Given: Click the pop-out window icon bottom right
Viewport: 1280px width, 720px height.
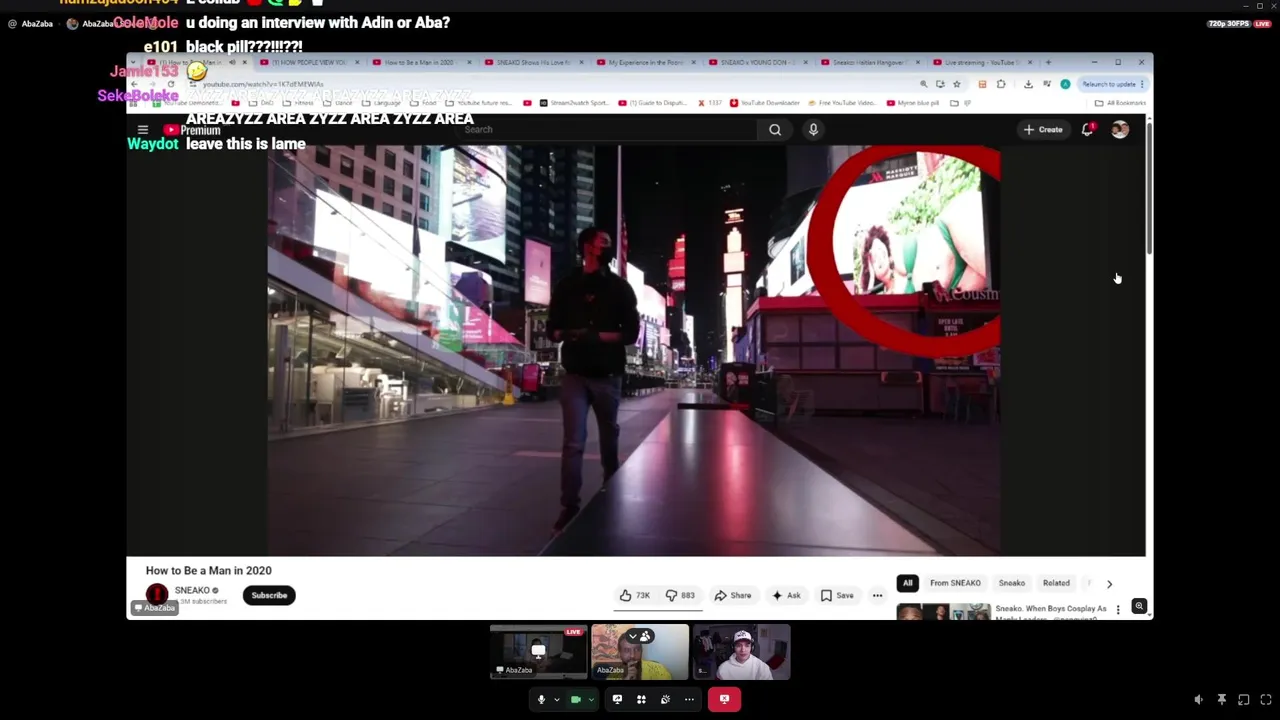Looking at the screenshot, I should pos(1243,700).
